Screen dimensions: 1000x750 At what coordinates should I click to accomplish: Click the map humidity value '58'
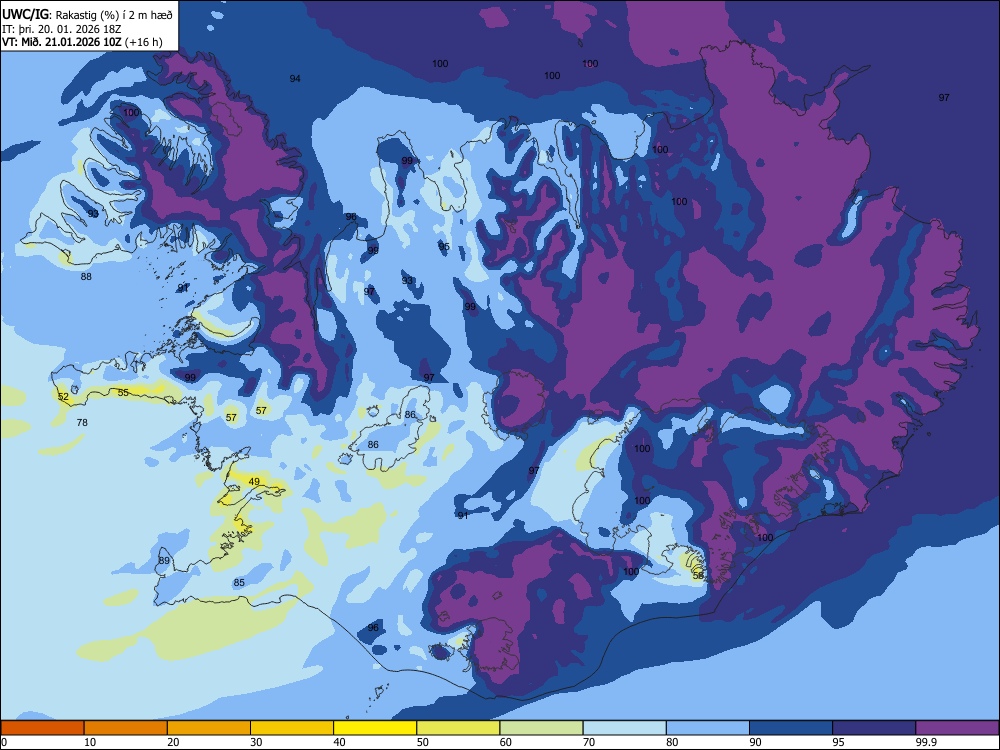(x=698, y=575)
